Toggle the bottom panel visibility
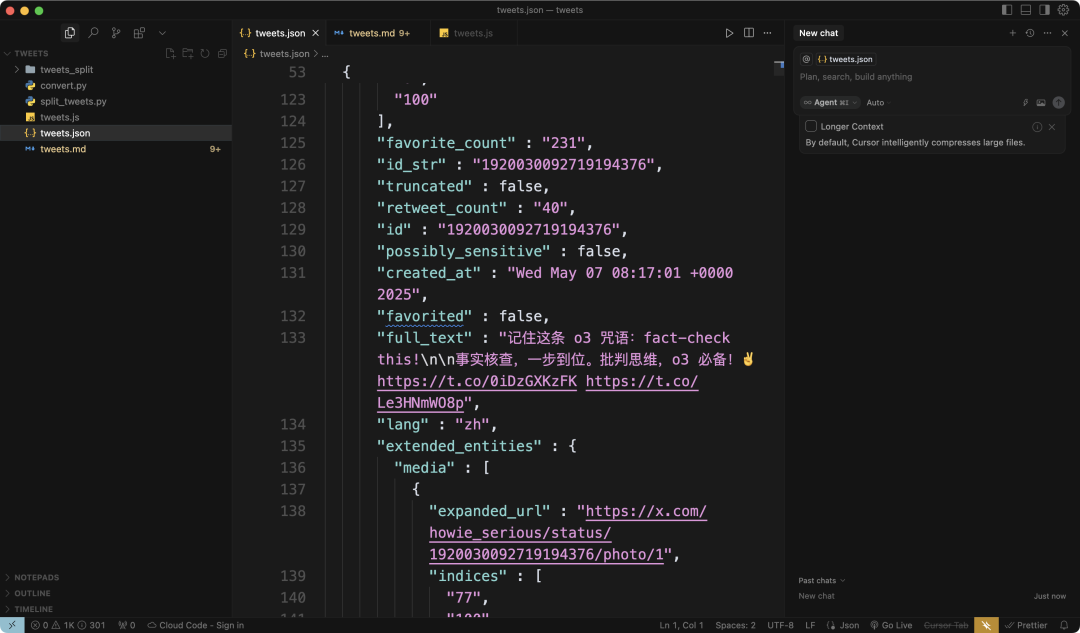The image size is (1080, 633). coord(1026,10)
